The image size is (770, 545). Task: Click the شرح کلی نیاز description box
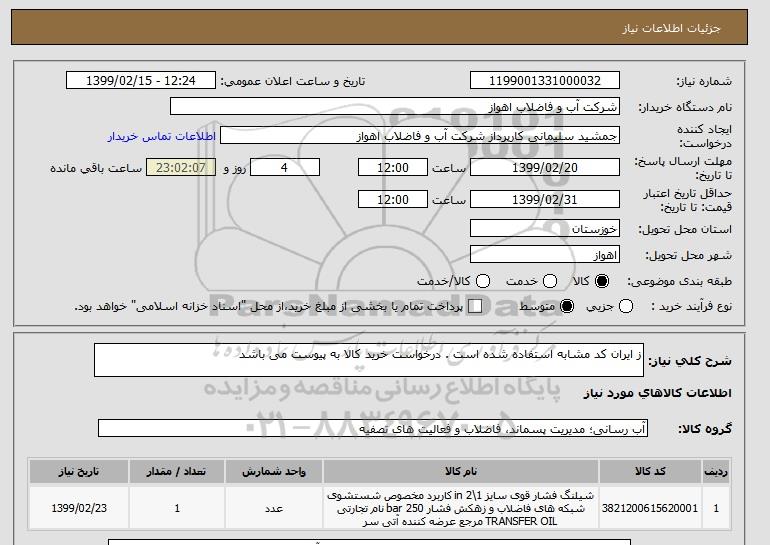pos(369,360)
